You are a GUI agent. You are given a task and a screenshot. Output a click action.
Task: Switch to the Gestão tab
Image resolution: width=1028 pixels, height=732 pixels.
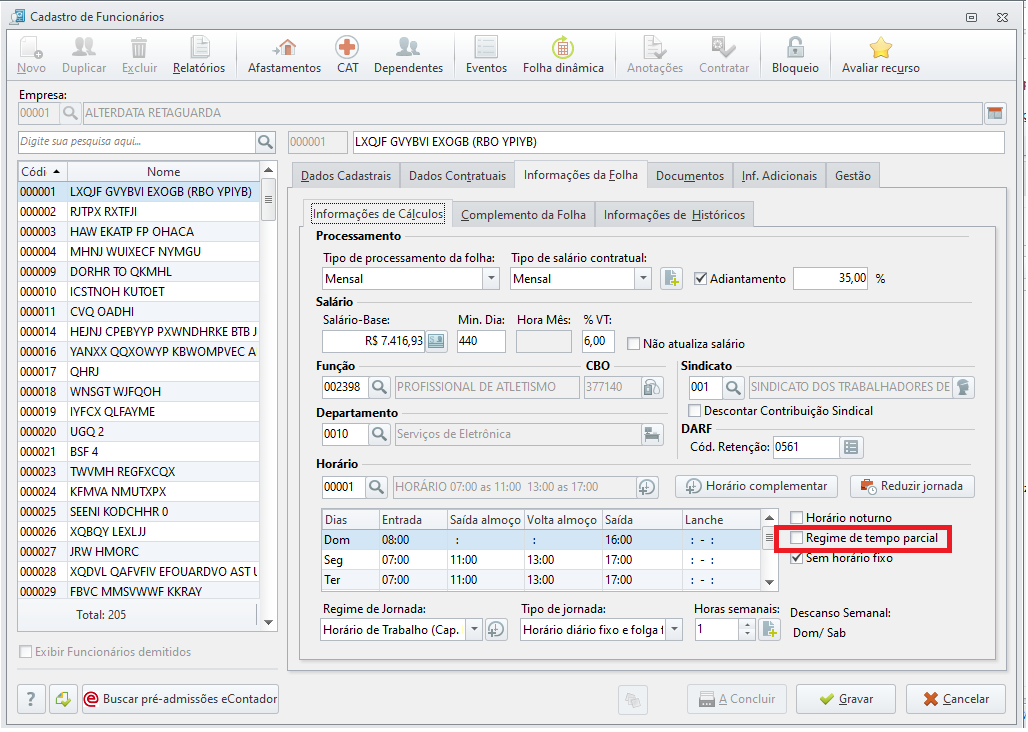[852, 176]
